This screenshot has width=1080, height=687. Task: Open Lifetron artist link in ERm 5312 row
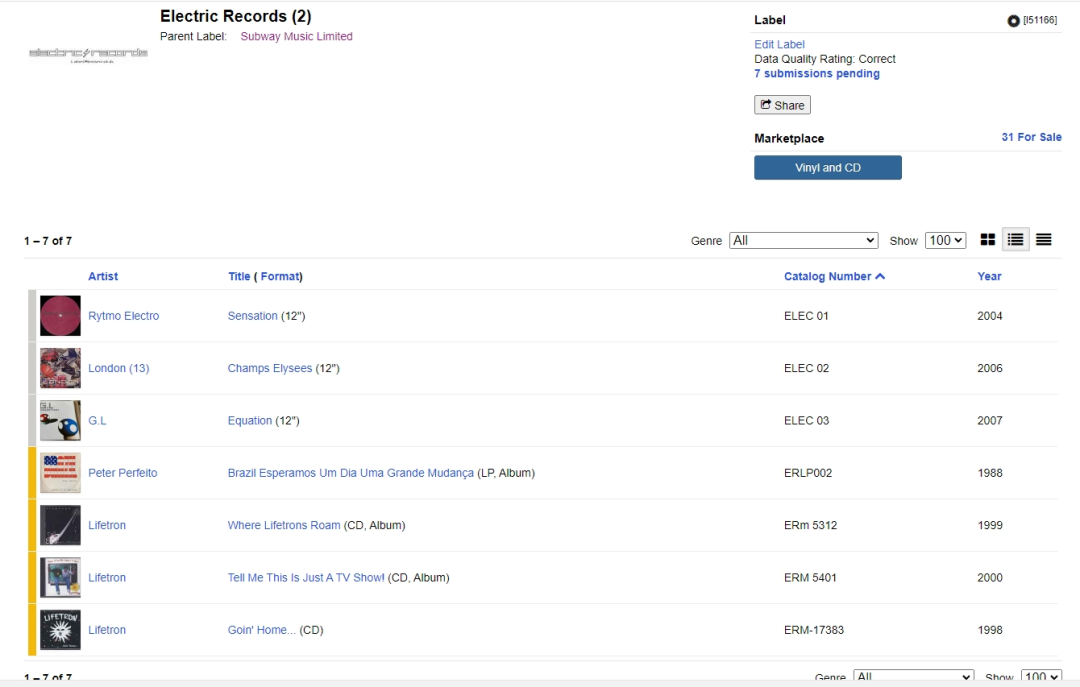107,525
